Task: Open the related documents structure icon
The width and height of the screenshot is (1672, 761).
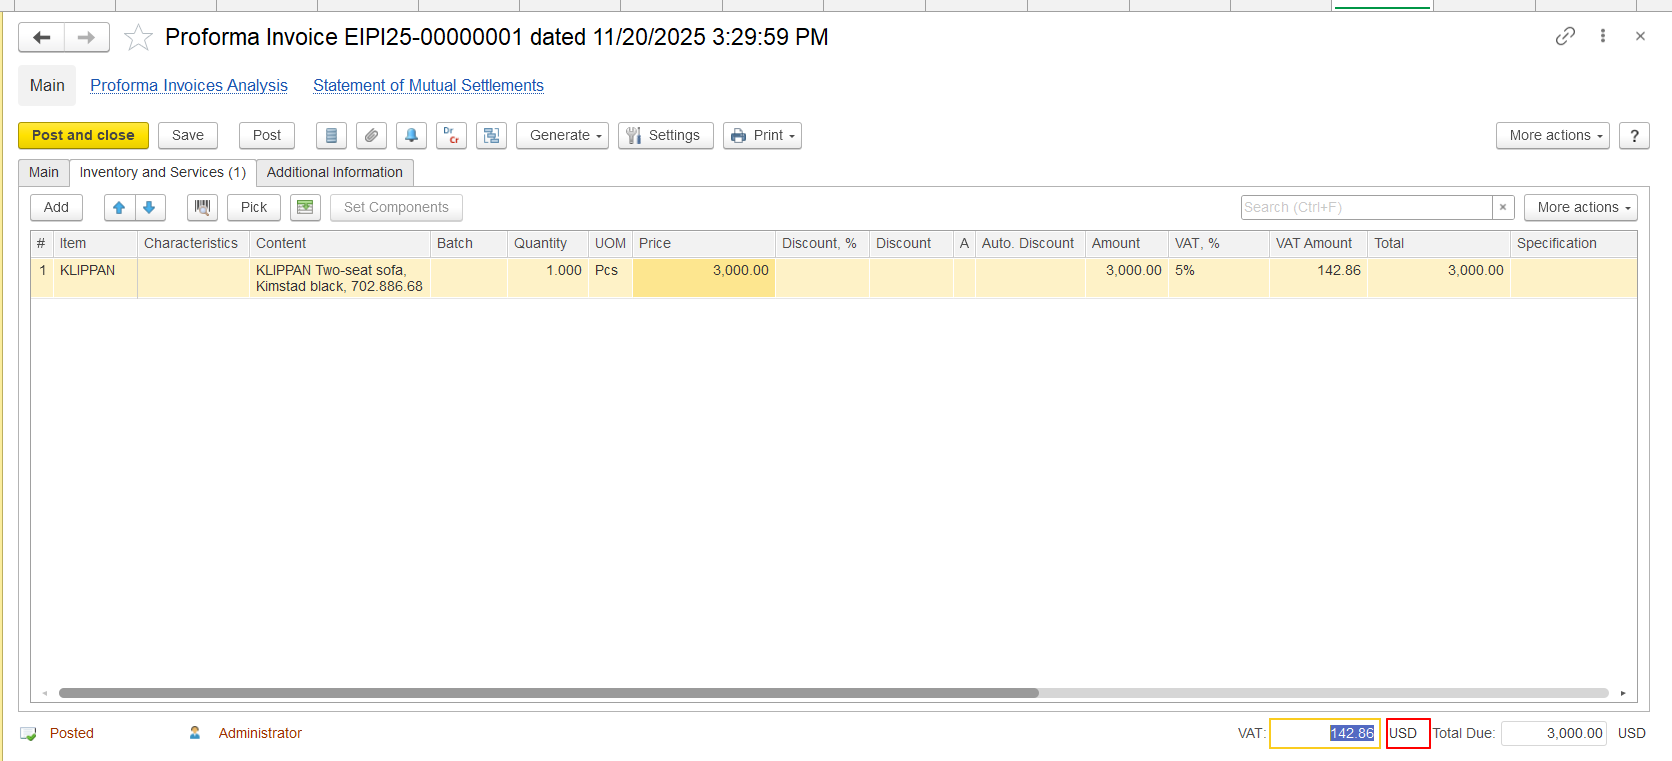Action: pyautogui.click(x=491, y=136)
